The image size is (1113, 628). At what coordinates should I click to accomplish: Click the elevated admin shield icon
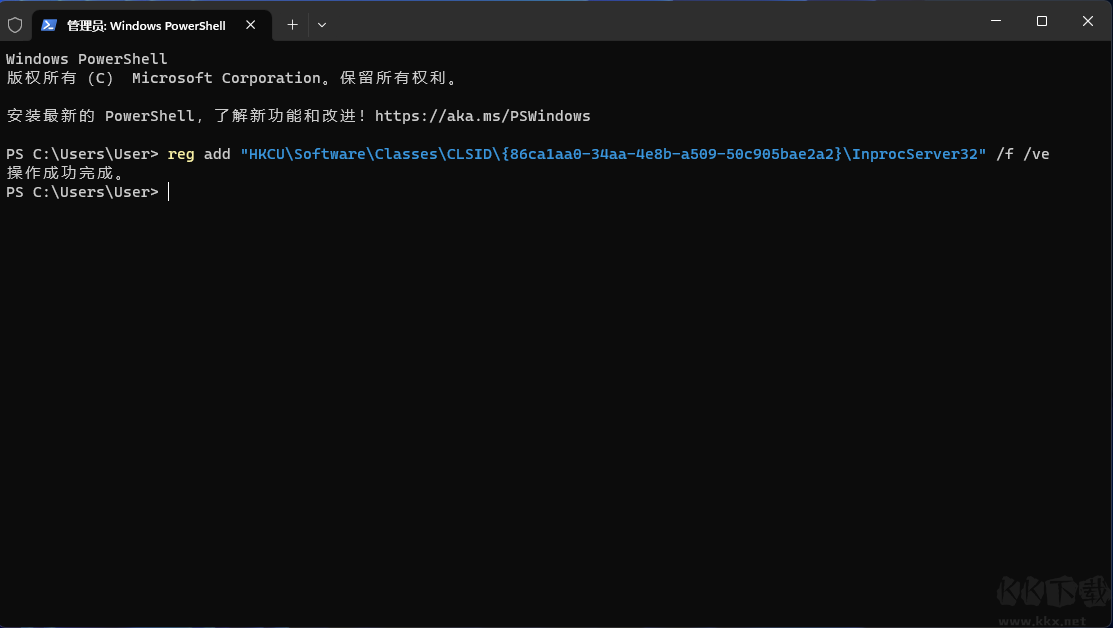click(x=15, y=23)
